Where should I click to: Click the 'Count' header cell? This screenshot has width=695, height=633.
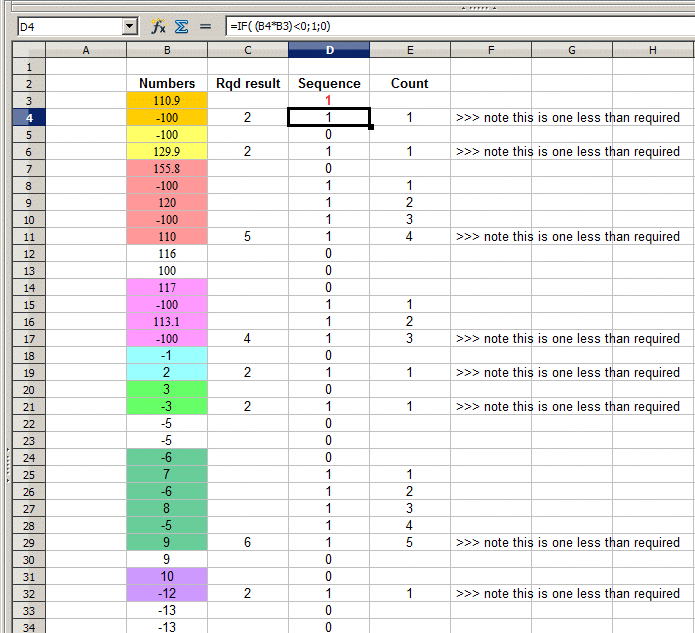409,84
